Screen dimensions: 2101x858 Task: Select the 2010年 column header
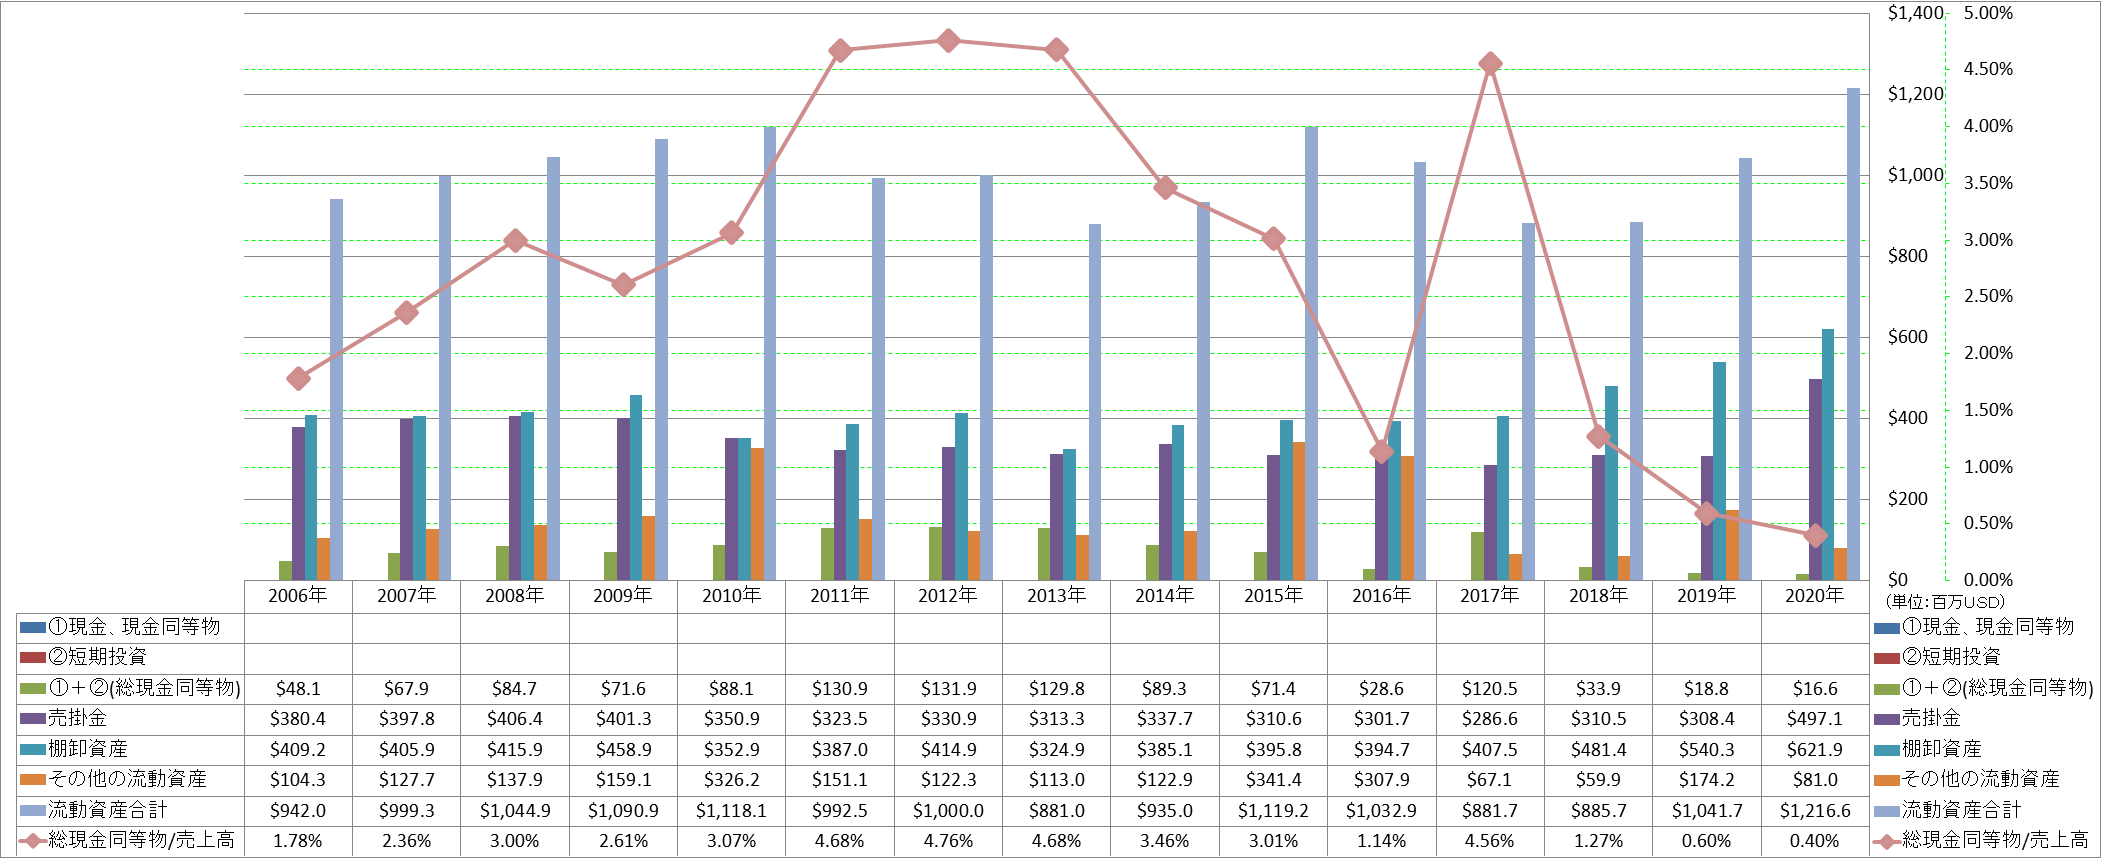click(731, 596)
